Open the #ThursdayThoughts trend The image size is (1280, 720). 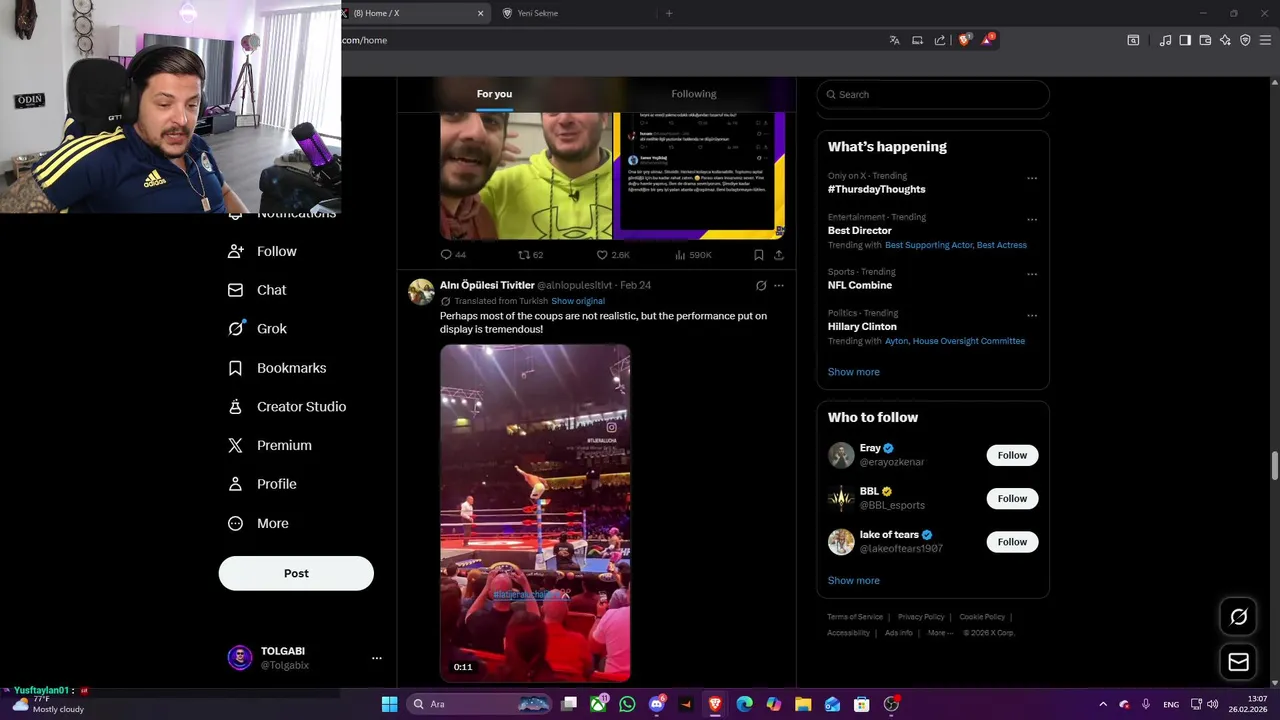click(x=876, y=189)
